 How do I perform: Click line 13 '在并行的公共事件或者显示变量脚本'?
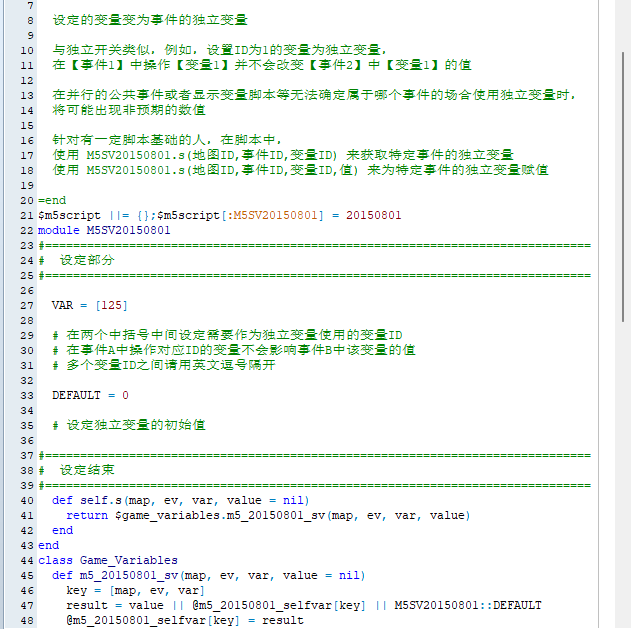click(x=164, y=95)
